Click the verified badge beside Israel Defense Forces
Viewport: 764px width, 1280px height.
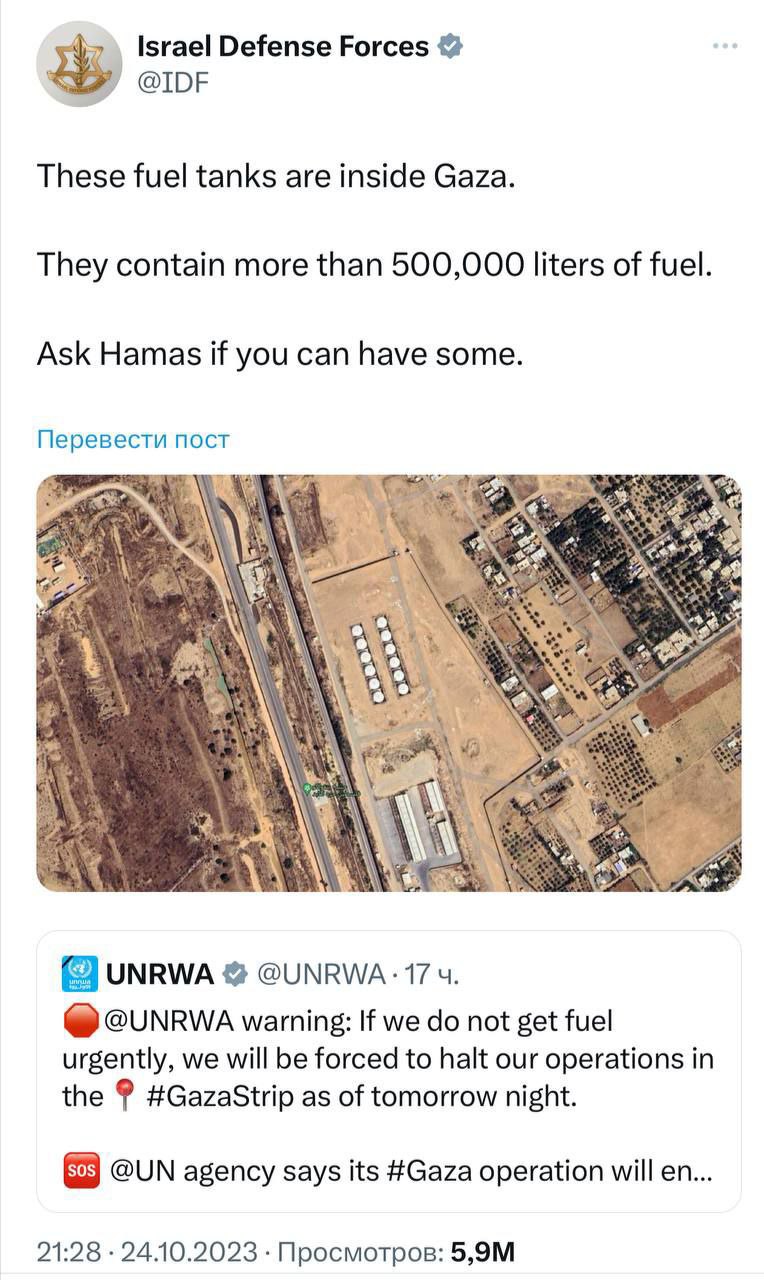[451, 46]
